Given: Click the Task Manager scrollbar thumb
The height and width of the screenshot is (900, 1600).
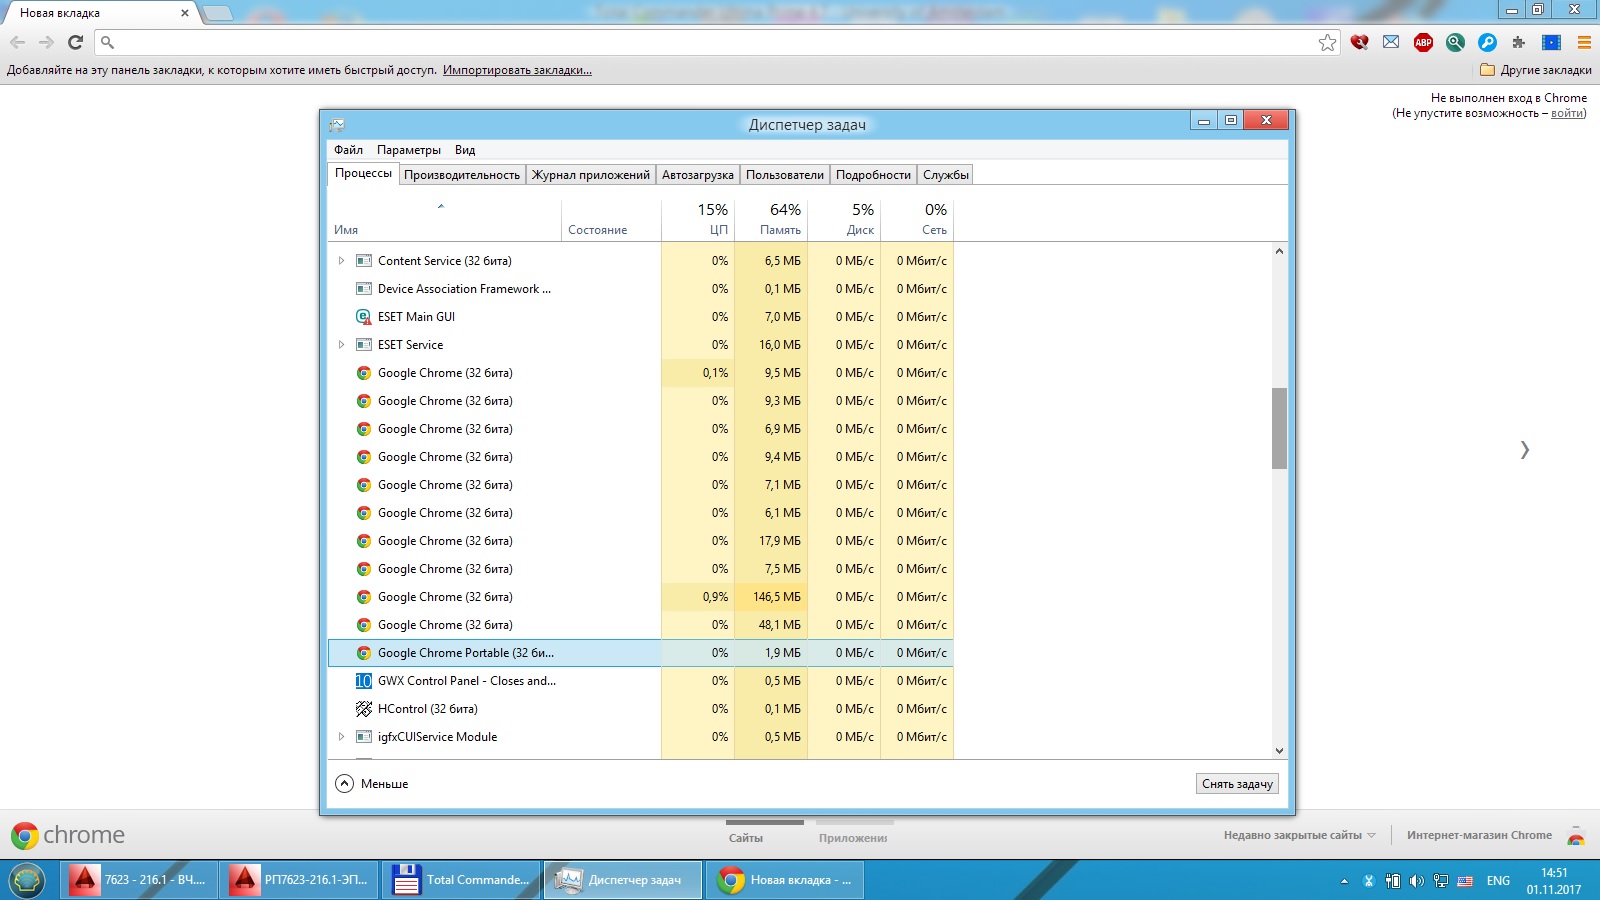Looking at the screenshot, I should (1279, 428).
